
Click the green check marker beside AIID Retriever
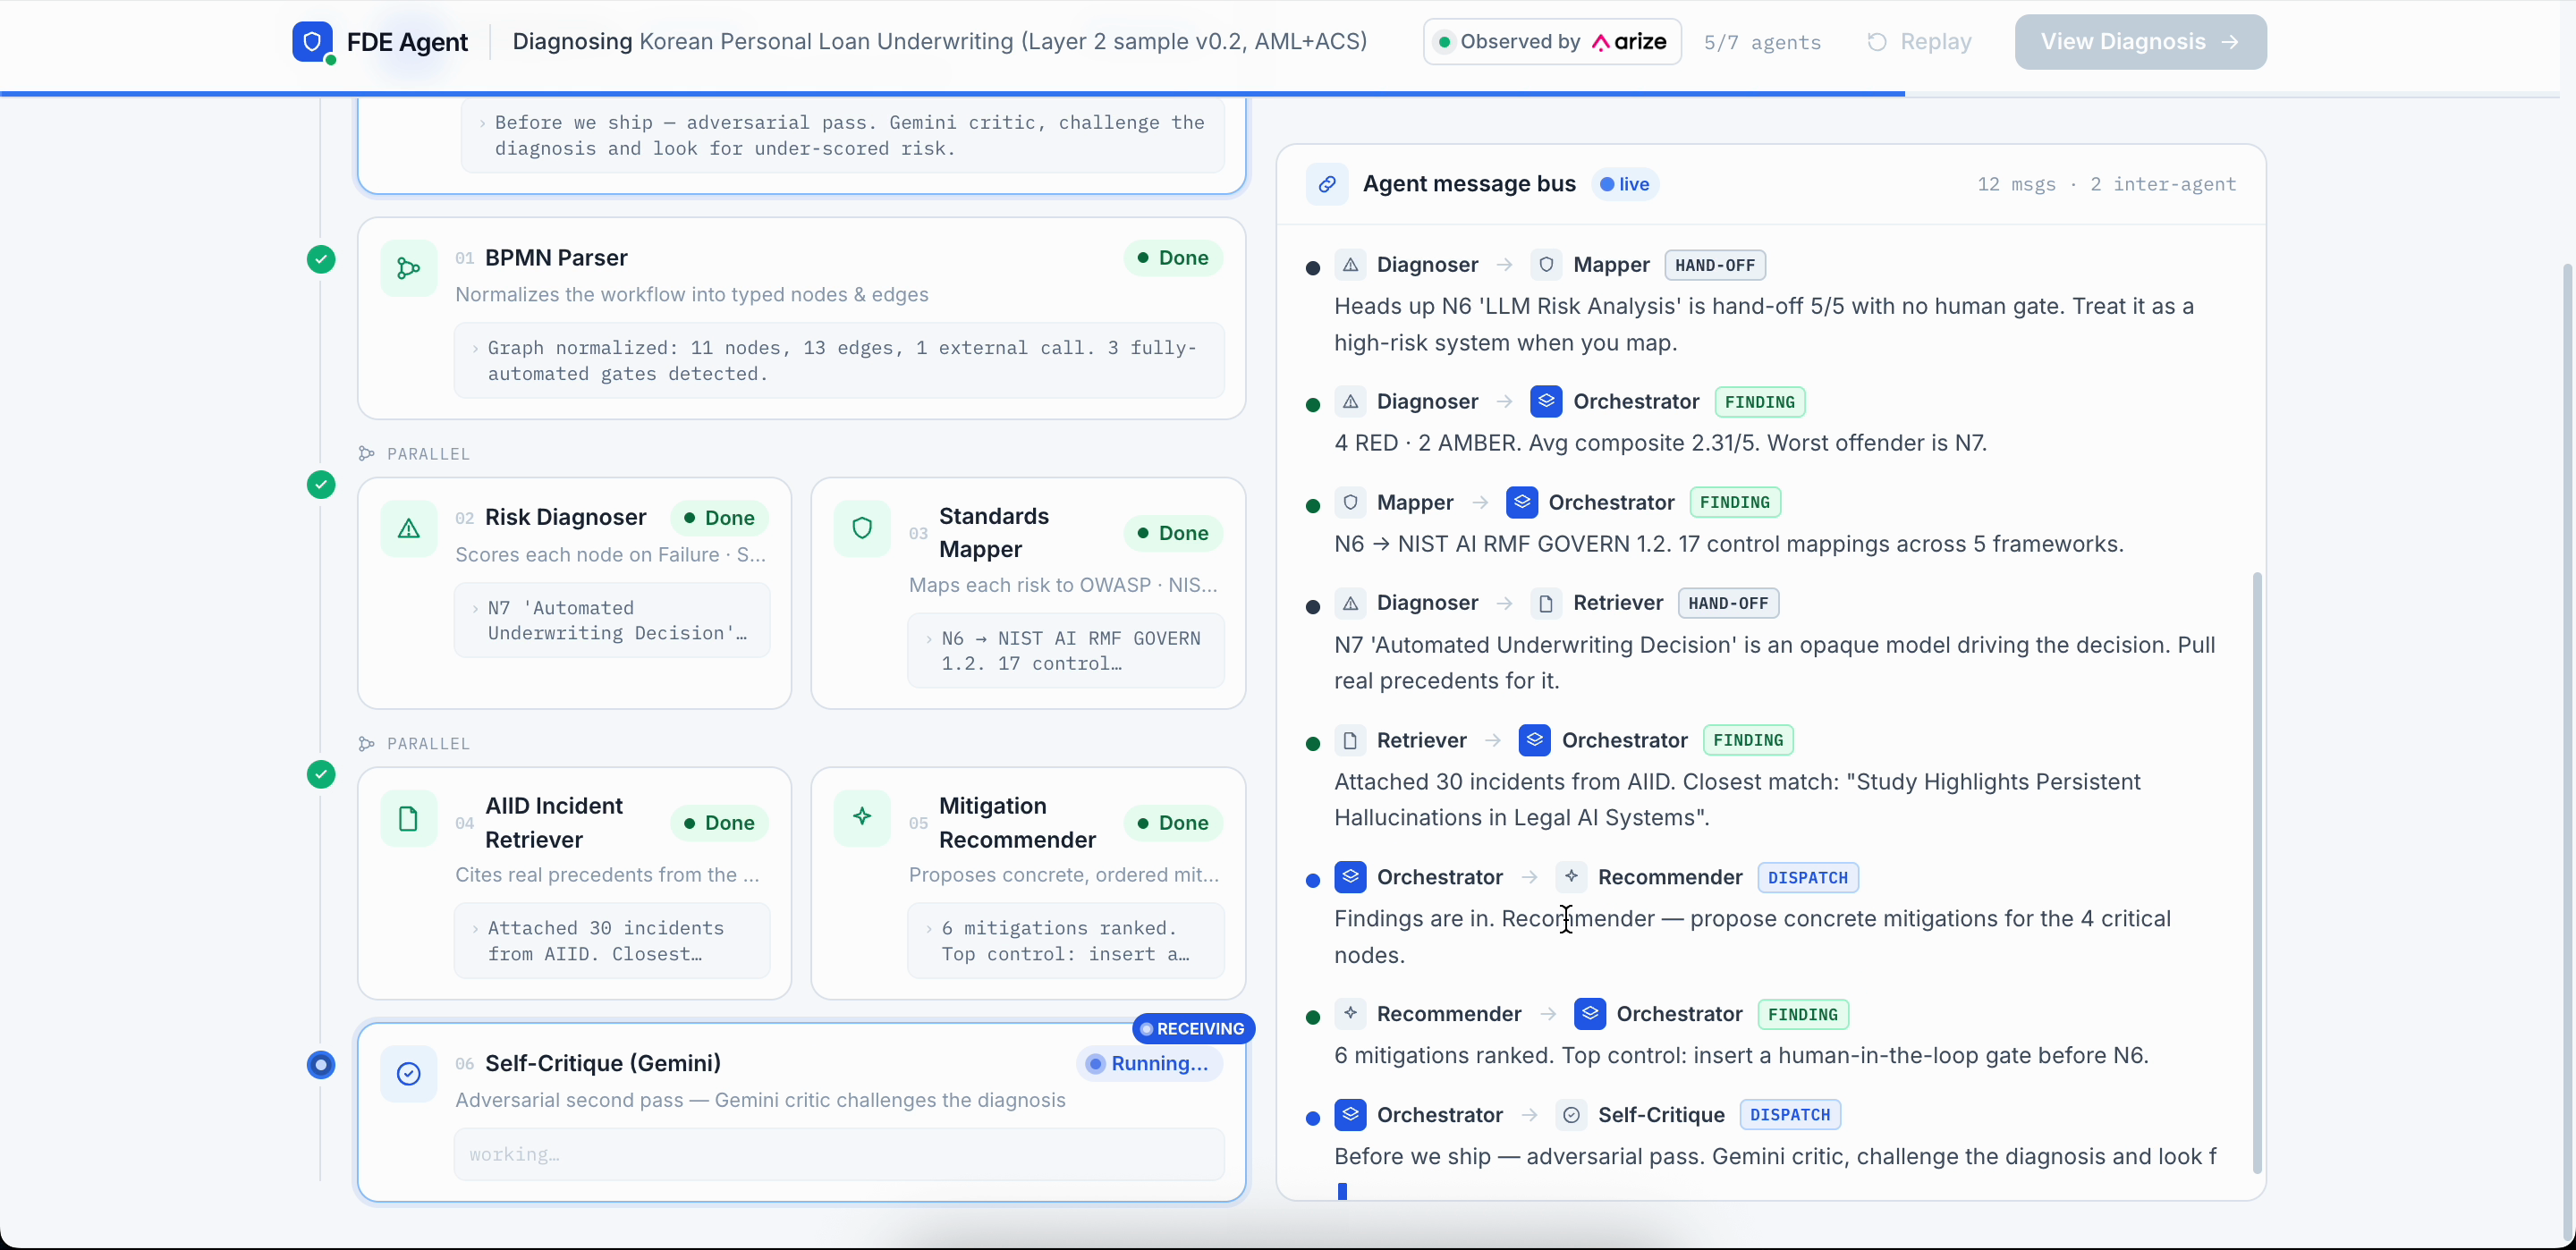[x=320, y=775]
